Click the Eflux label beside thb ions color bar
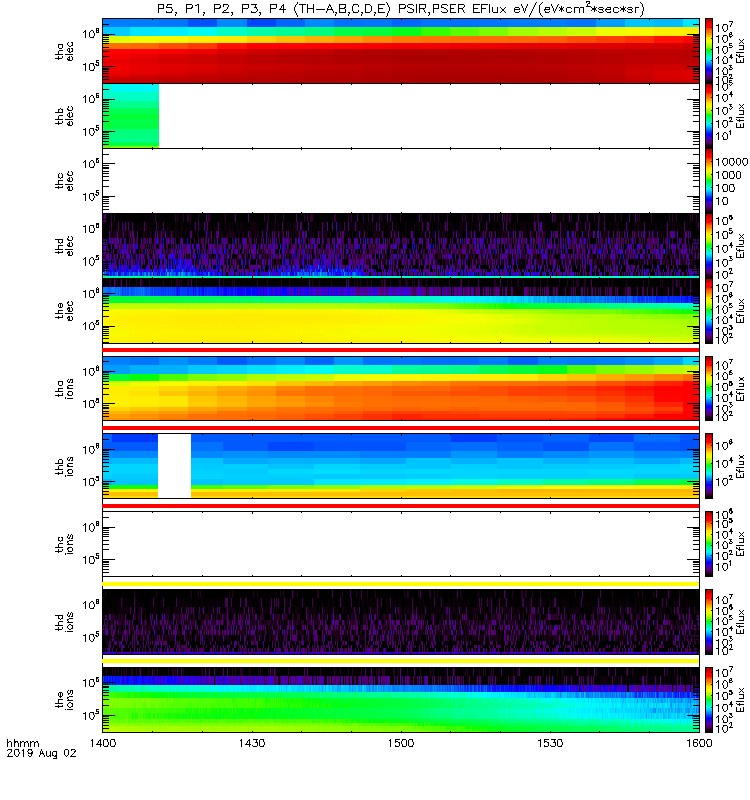Viewport: 750px width, 800px height. coord(740,466)
